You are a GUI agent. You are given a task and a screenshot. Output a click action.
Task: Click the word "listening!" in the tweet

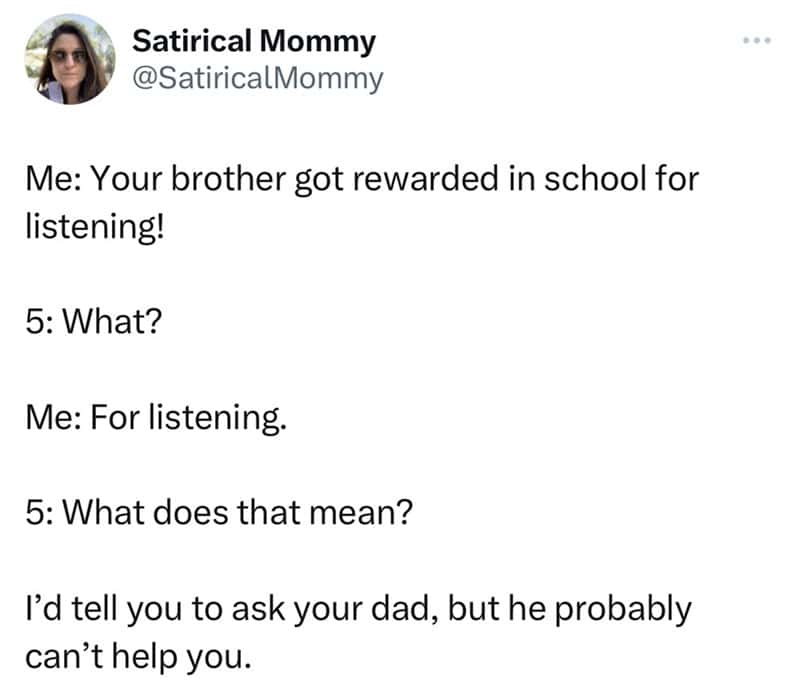[90, 226]
